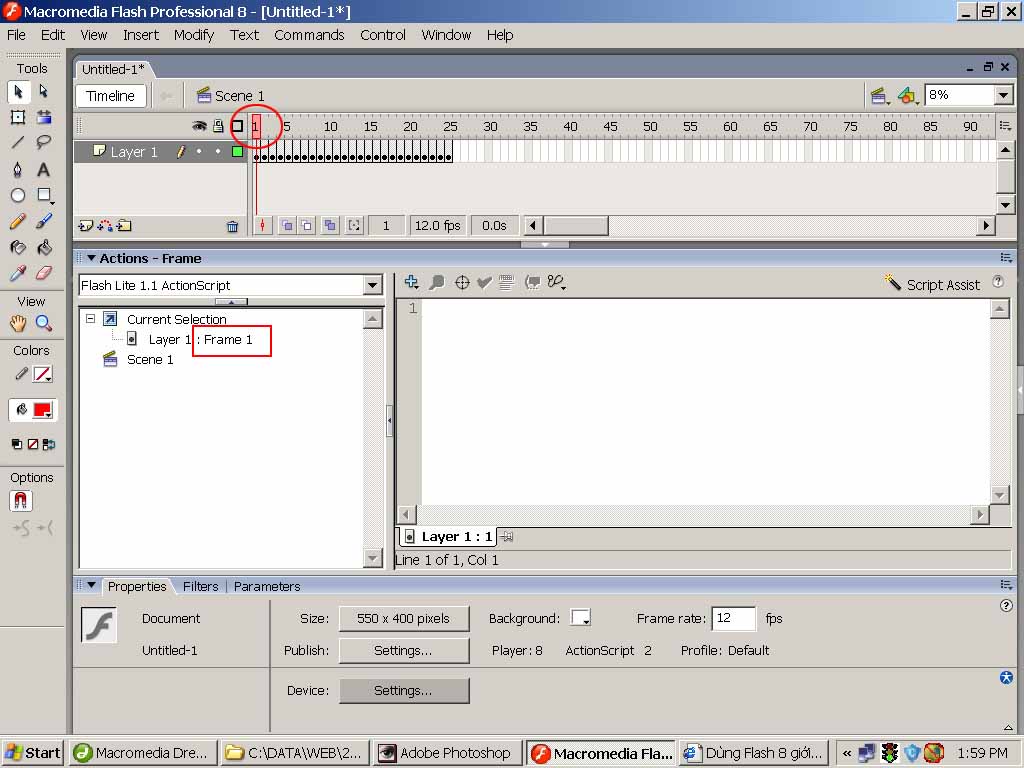Screen dimensions: 1024x768
Task: Open the Insert menu
Action: pos(141,35)
